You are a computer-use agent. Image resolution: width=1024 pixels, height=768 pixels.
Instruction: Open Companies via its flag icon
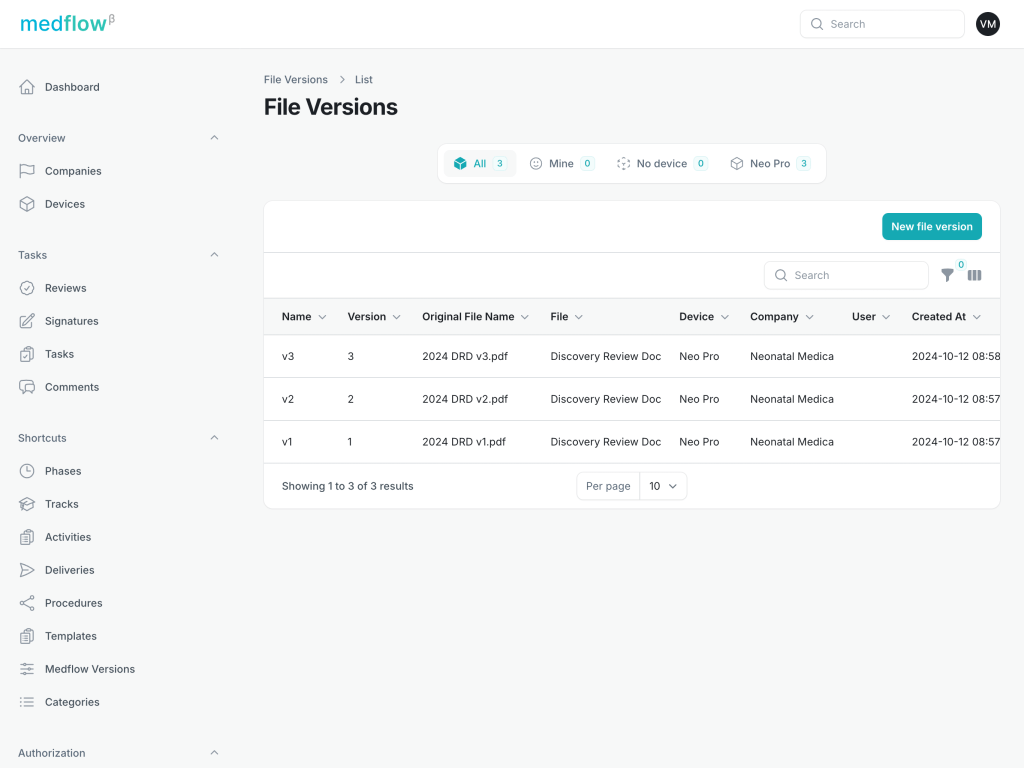point(27,171)
